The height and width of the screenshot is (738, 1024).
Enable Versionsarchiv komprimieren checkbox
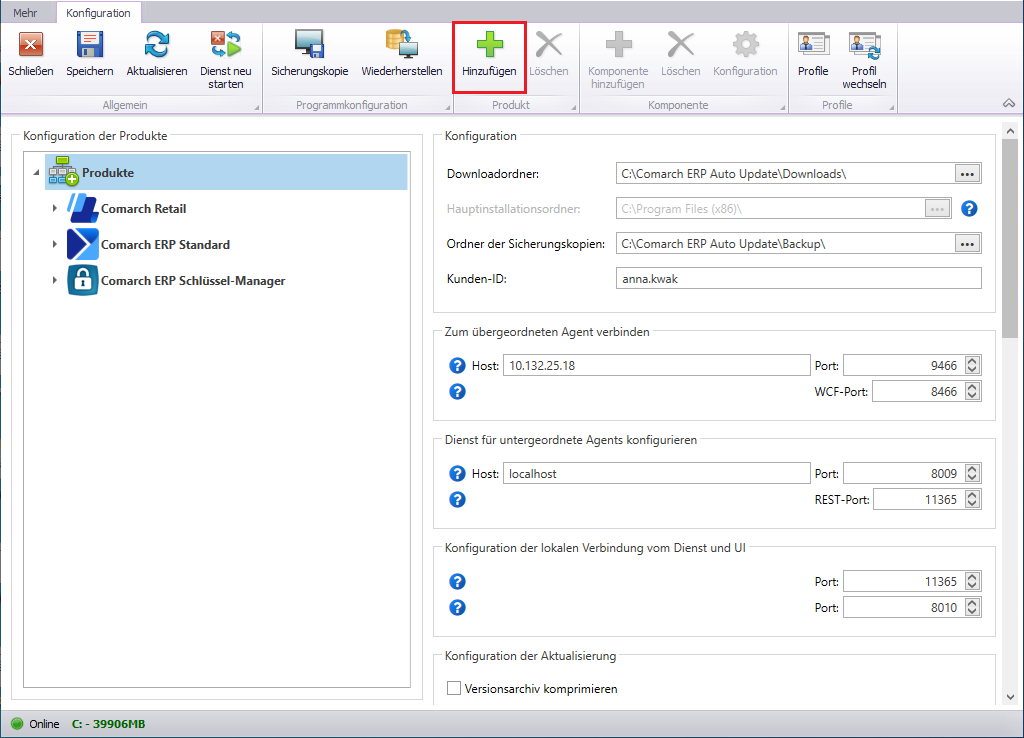(x=454, y=688)
